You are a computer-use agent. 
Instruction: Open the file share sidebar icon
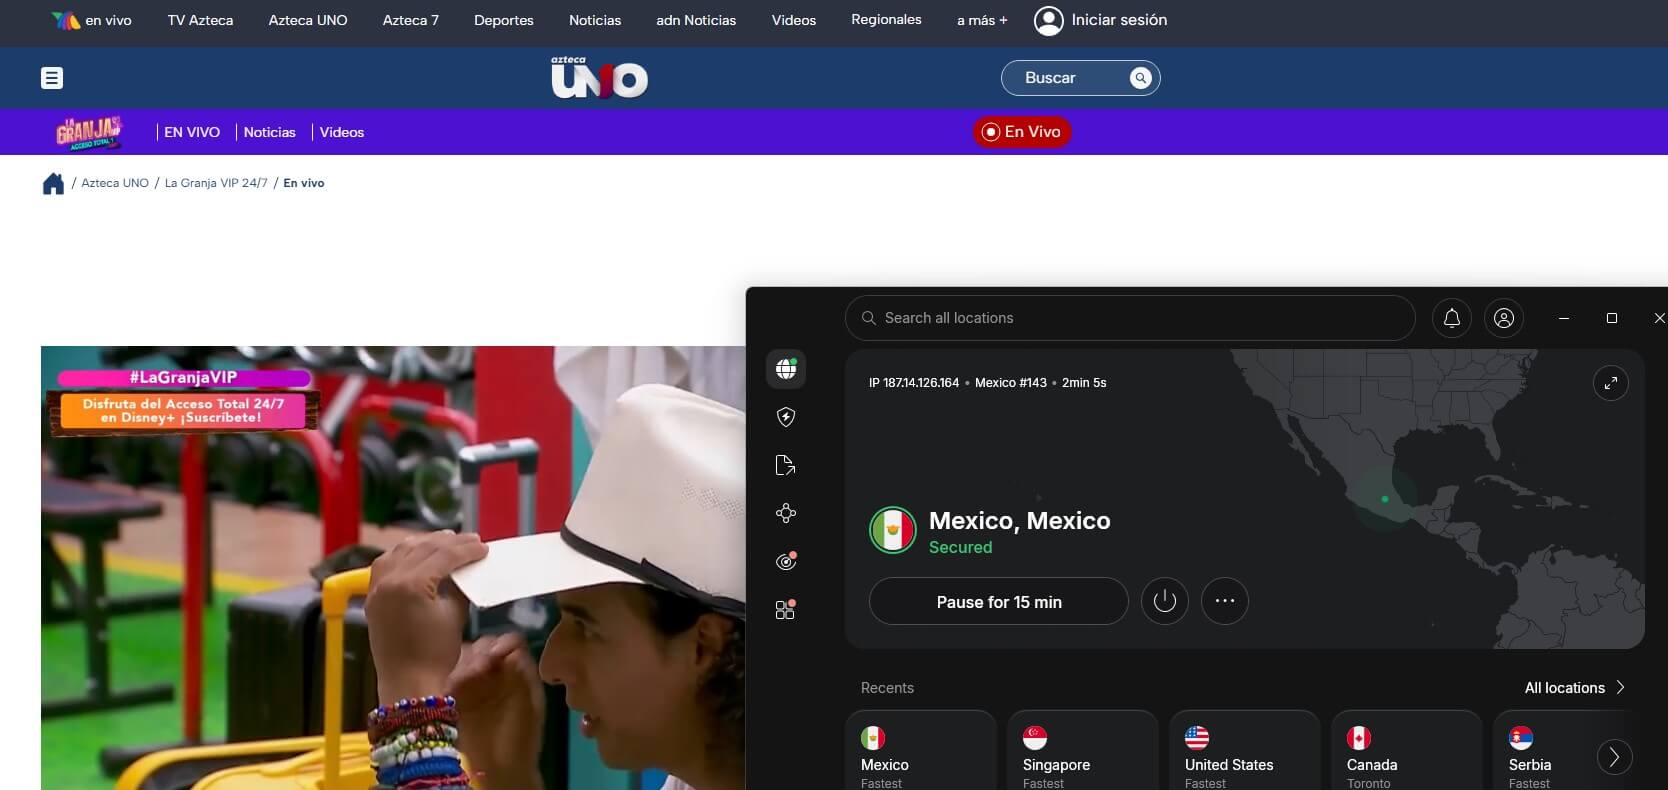(786, 465)
